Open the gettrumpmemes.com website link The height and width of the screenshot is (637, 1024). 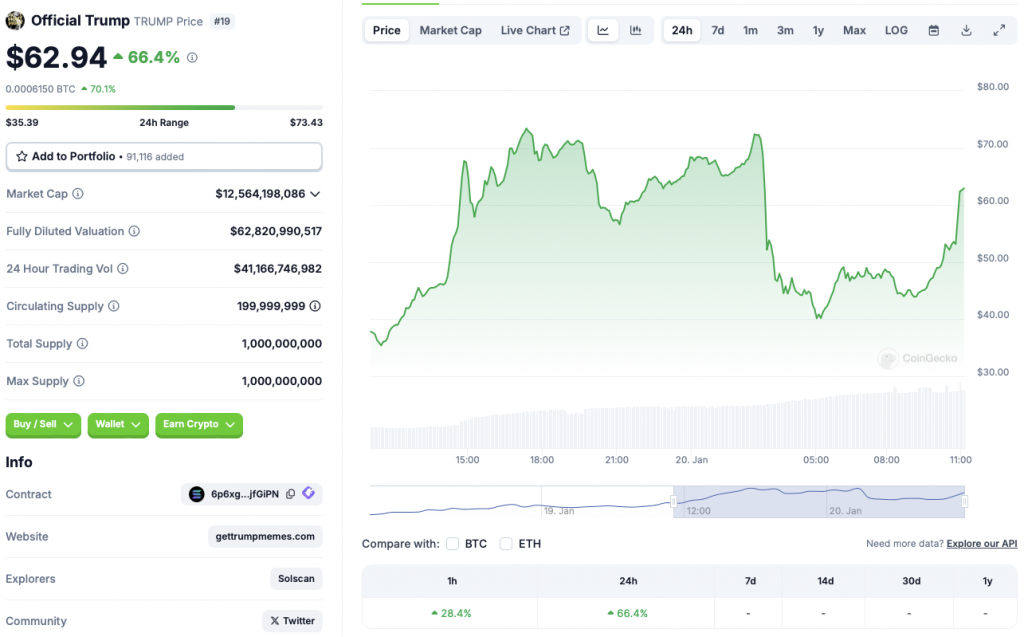(265, 536)
